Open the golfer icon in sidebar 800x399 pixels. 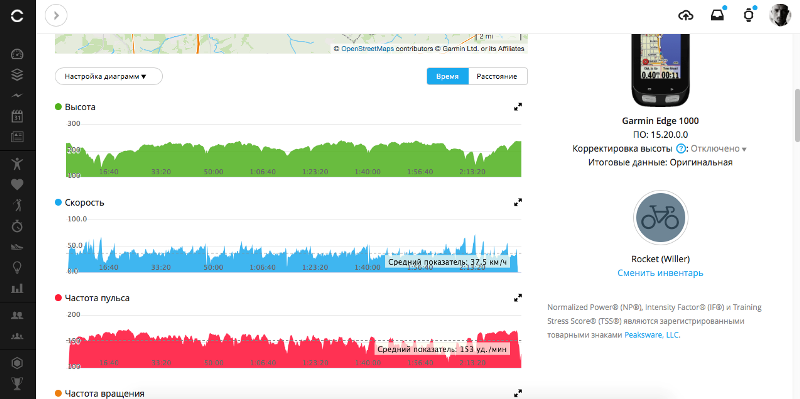coord(17,205)
